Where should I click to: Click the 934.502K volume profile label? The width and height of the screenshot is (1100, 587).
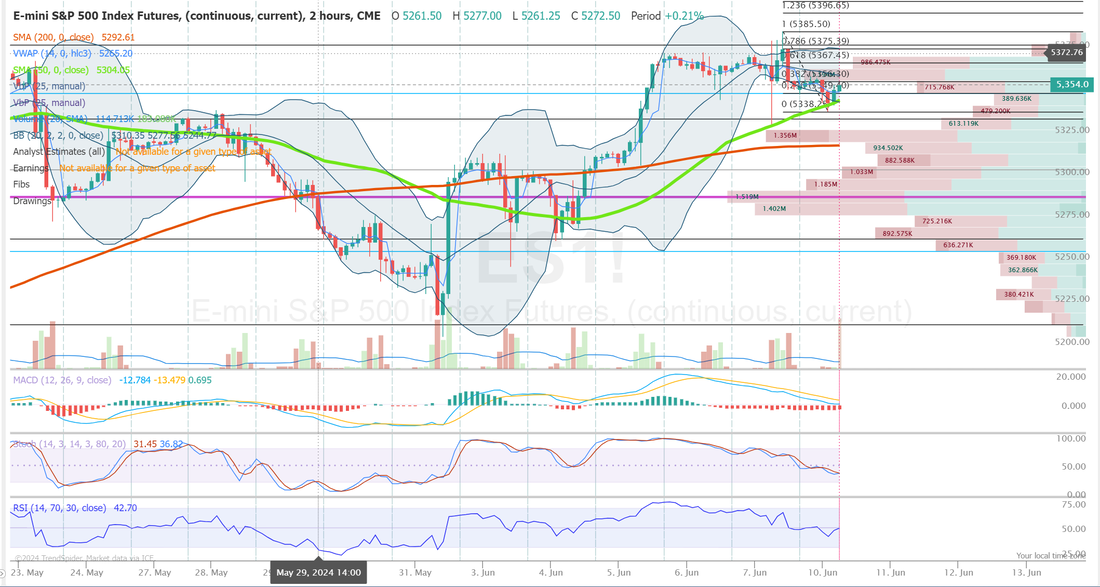(x=890, y=148)
